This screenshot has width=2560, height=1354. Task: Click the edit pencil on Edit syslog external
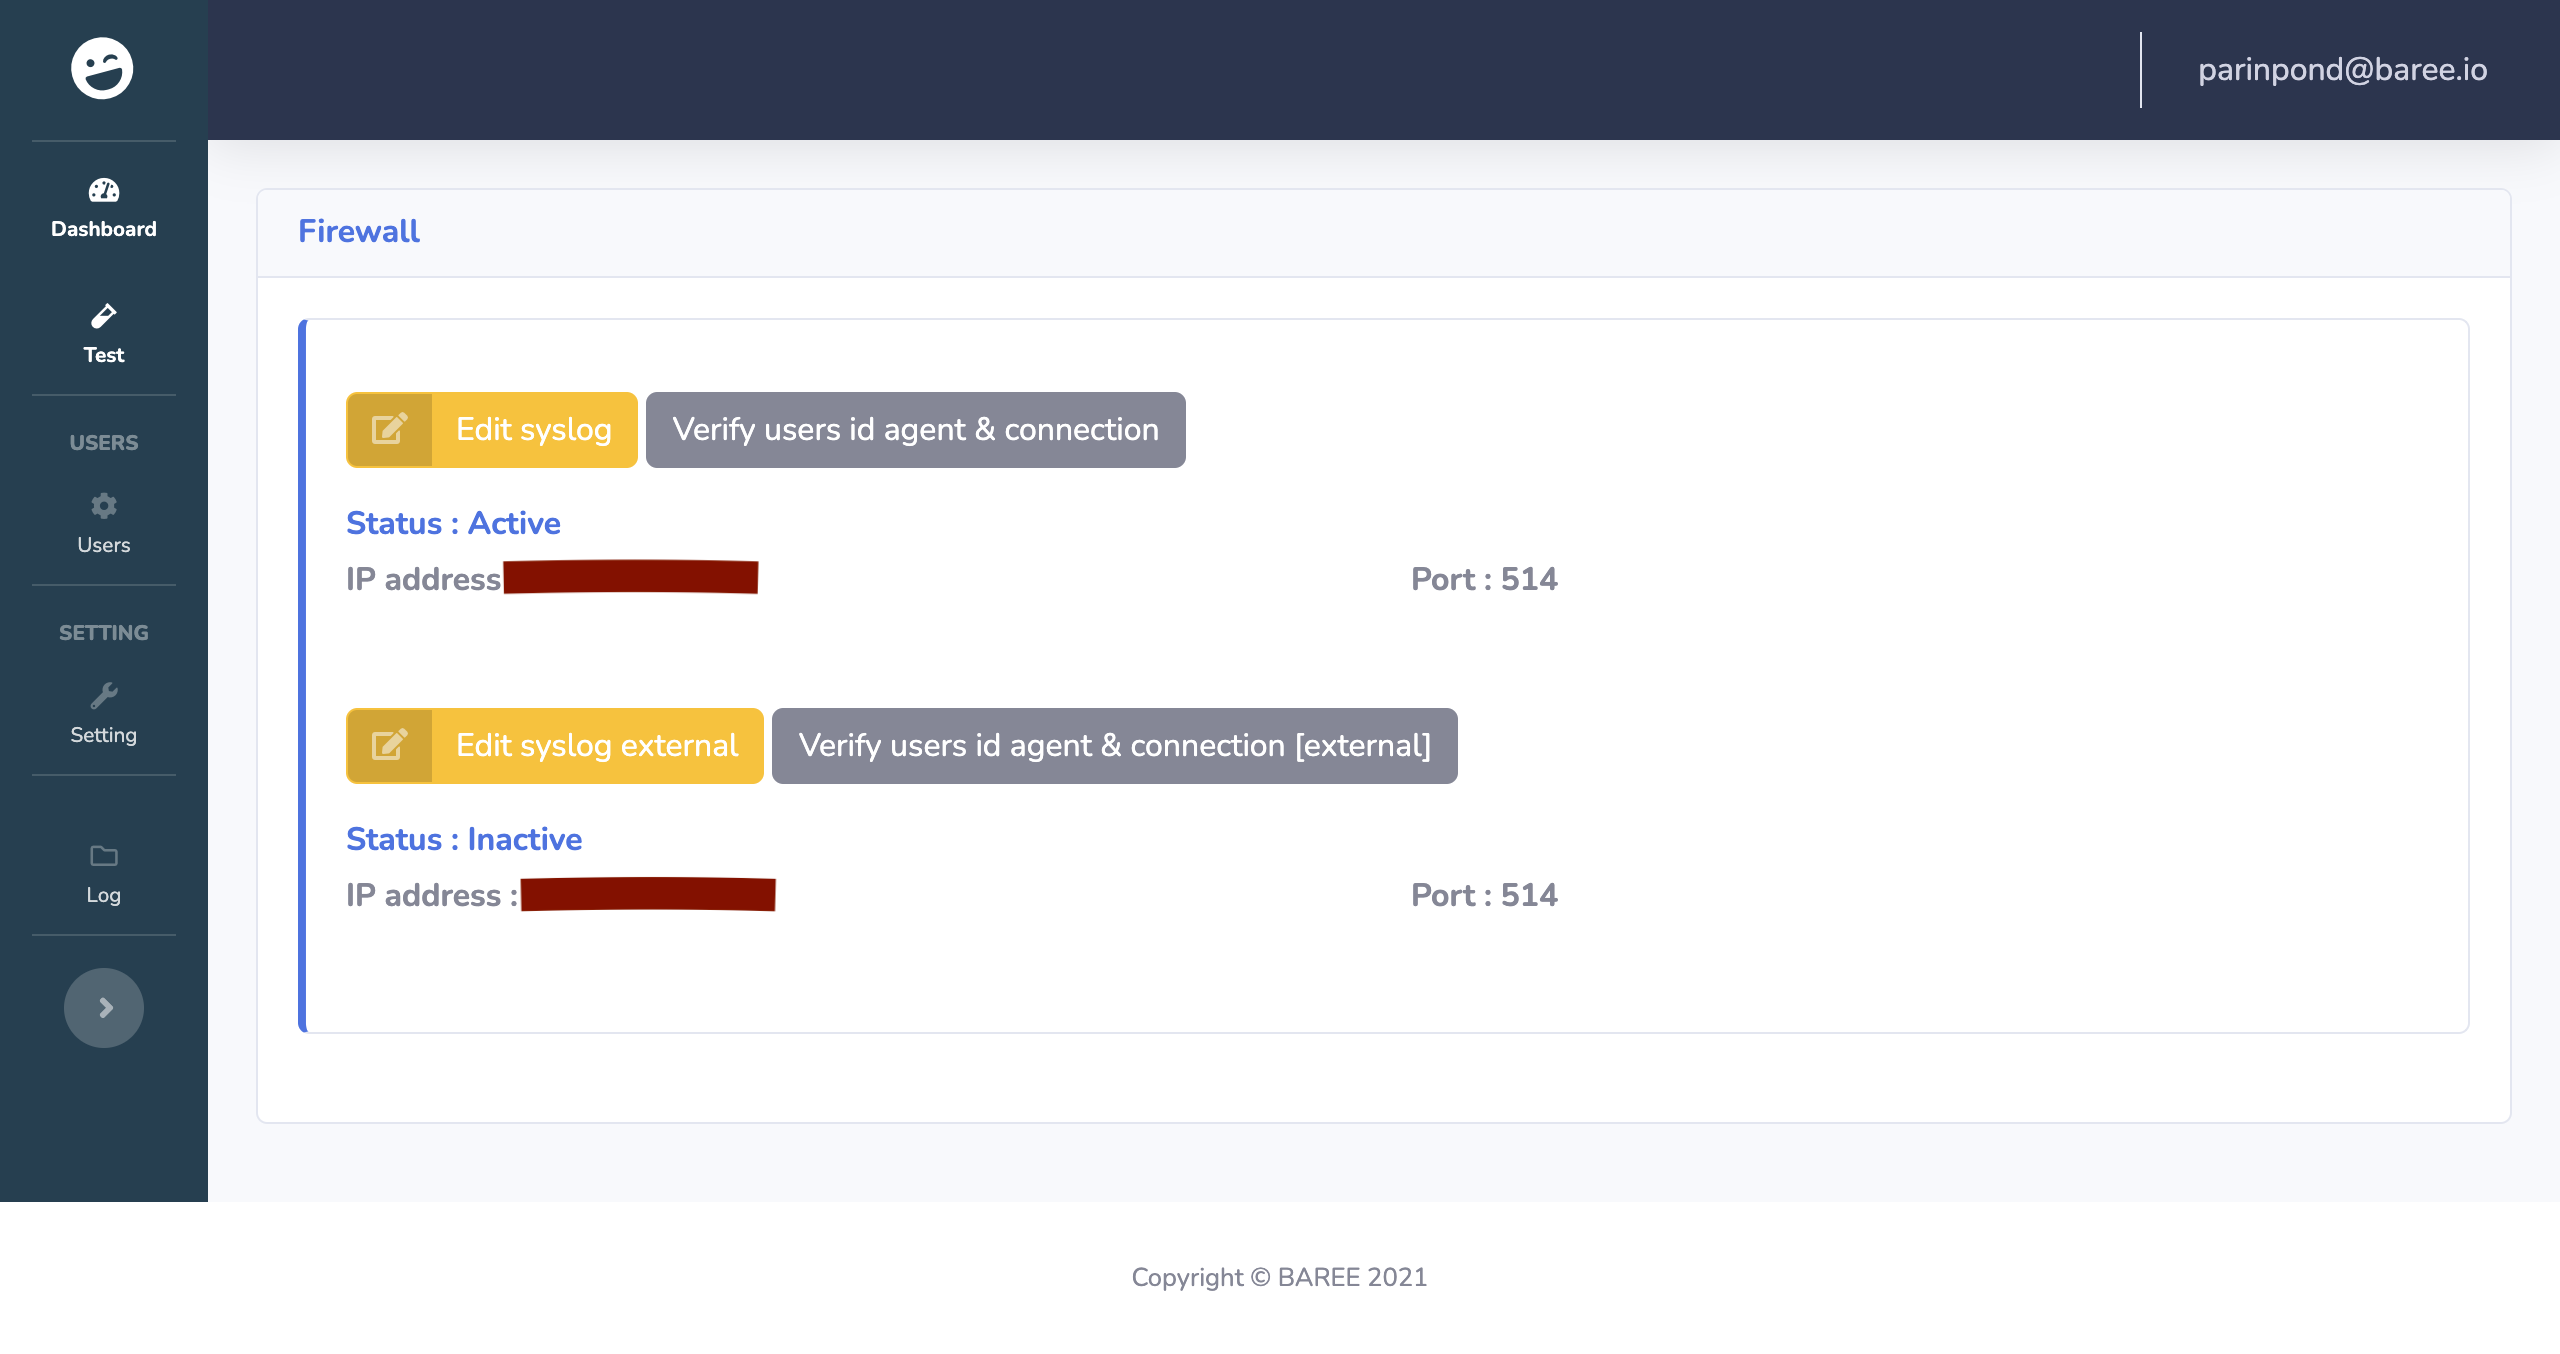(389, 745)
